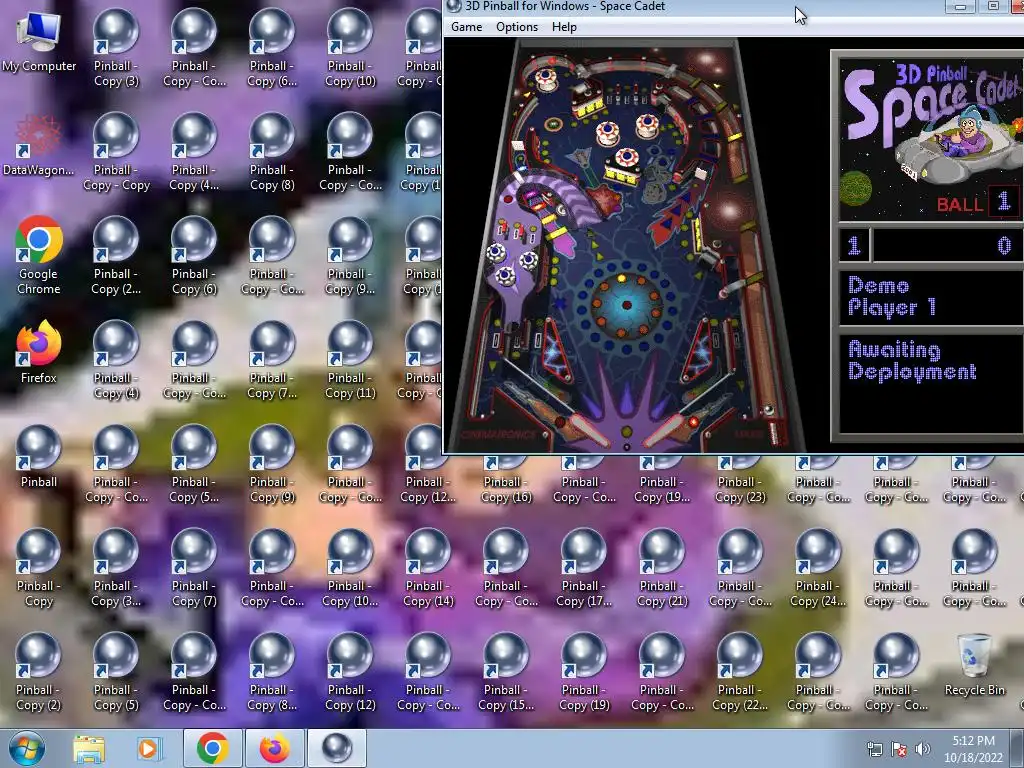Select Pinball - Copy (7) shortcut
The height and width of the screenshot is (768, 1024).
pyautogui.click(x=194, y=567)
